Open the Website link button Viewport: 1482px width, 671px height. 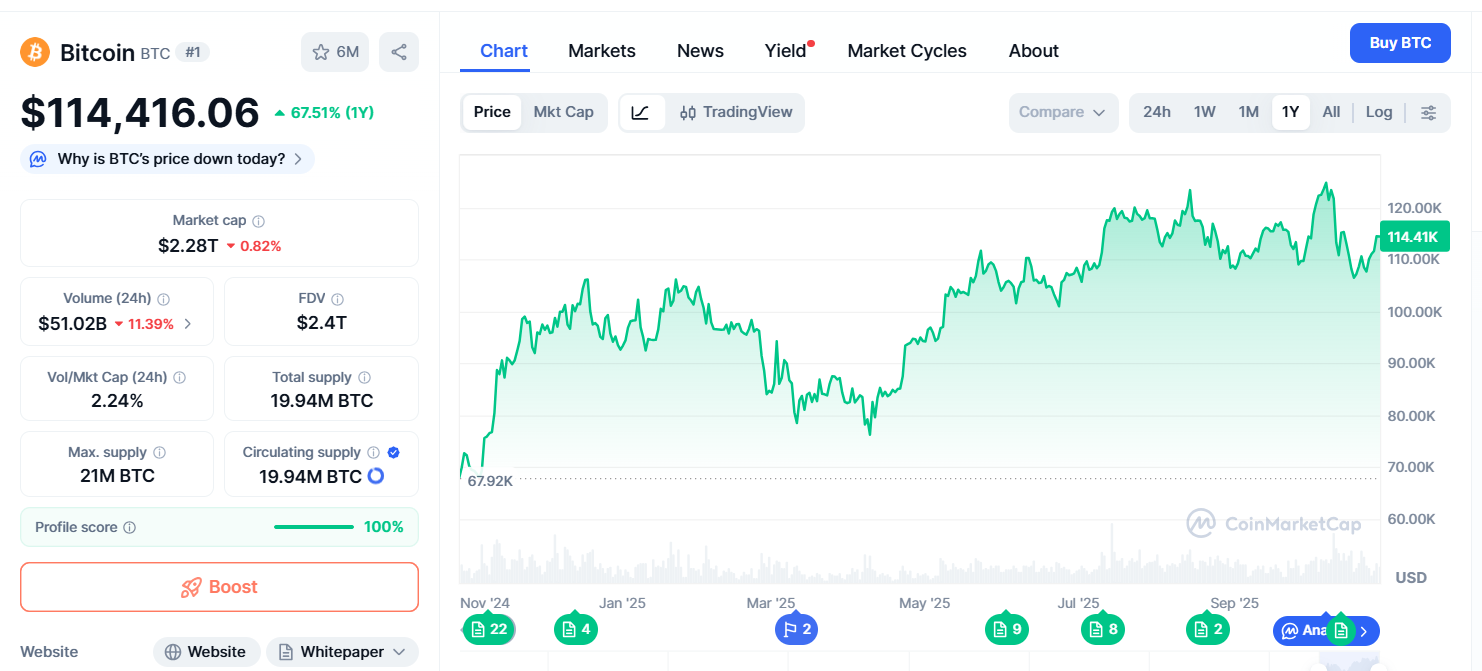(x=206, y=652)
